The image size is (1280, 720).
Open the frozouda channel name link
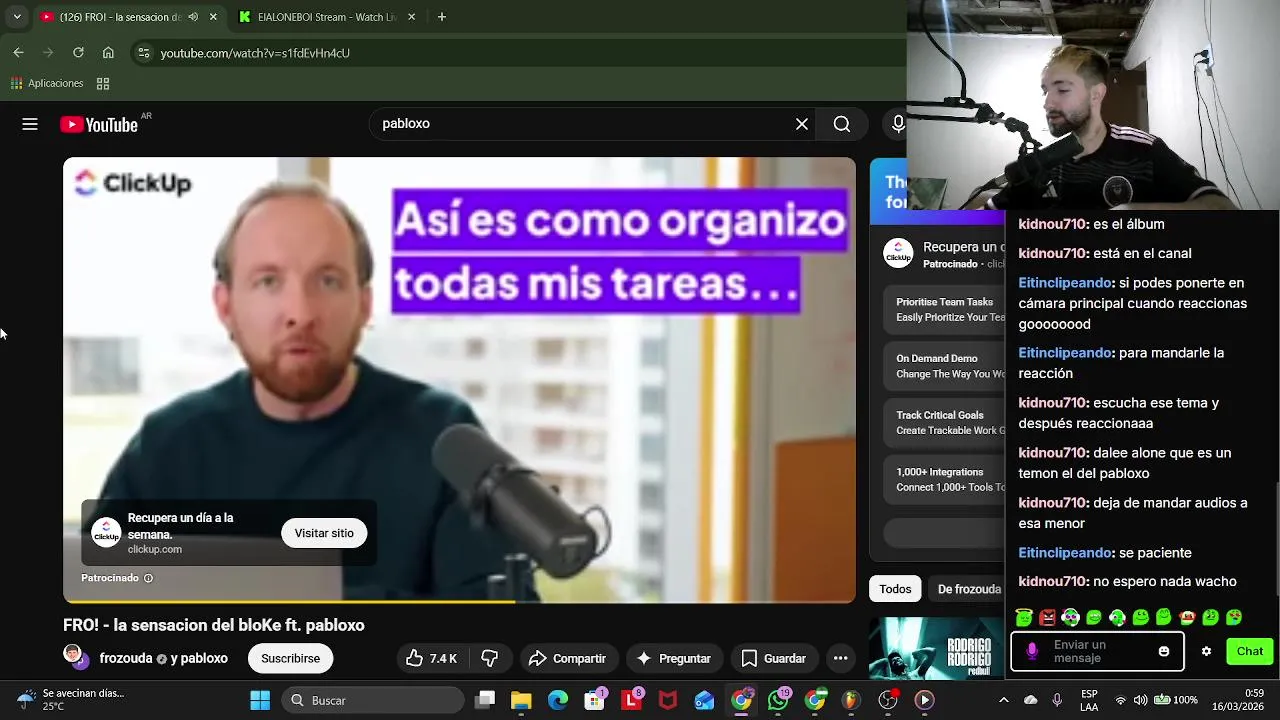[126, 658]
